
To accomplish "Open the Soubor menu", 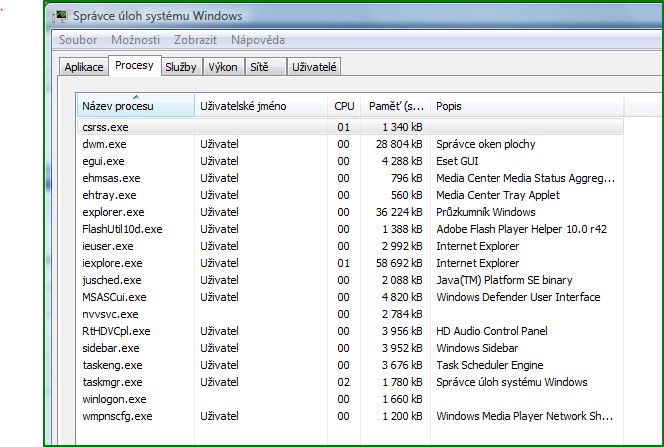I will click(x=78, y=40).
